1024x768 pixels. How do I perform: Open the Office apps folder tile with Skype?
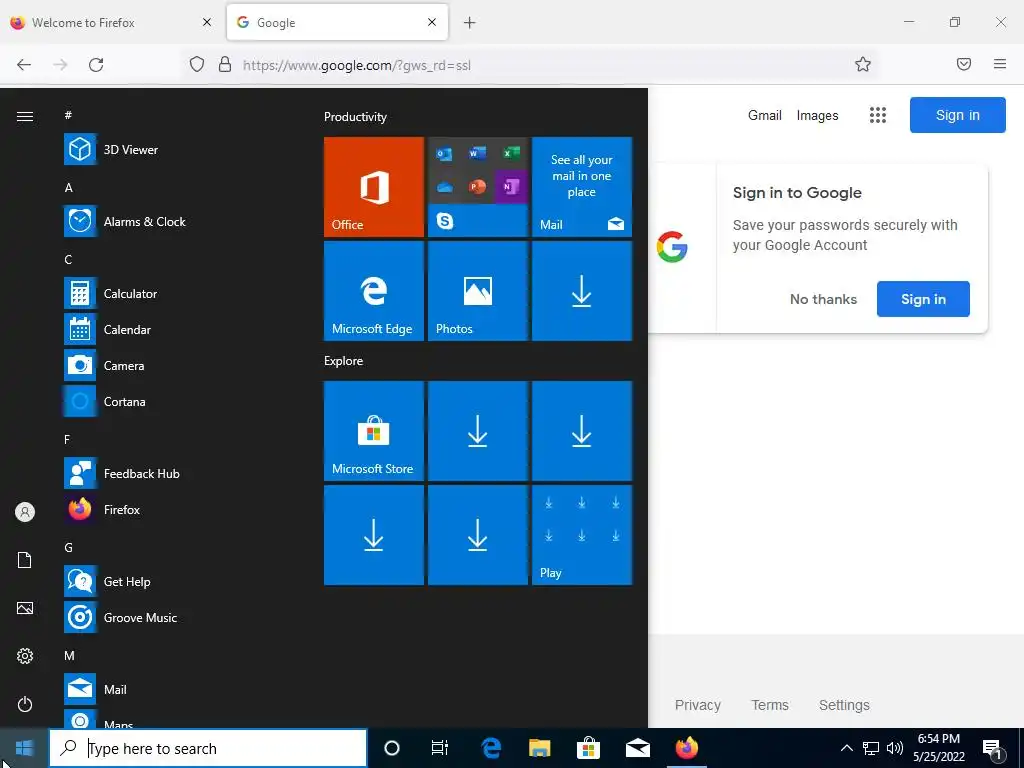[x=477, y=187]
